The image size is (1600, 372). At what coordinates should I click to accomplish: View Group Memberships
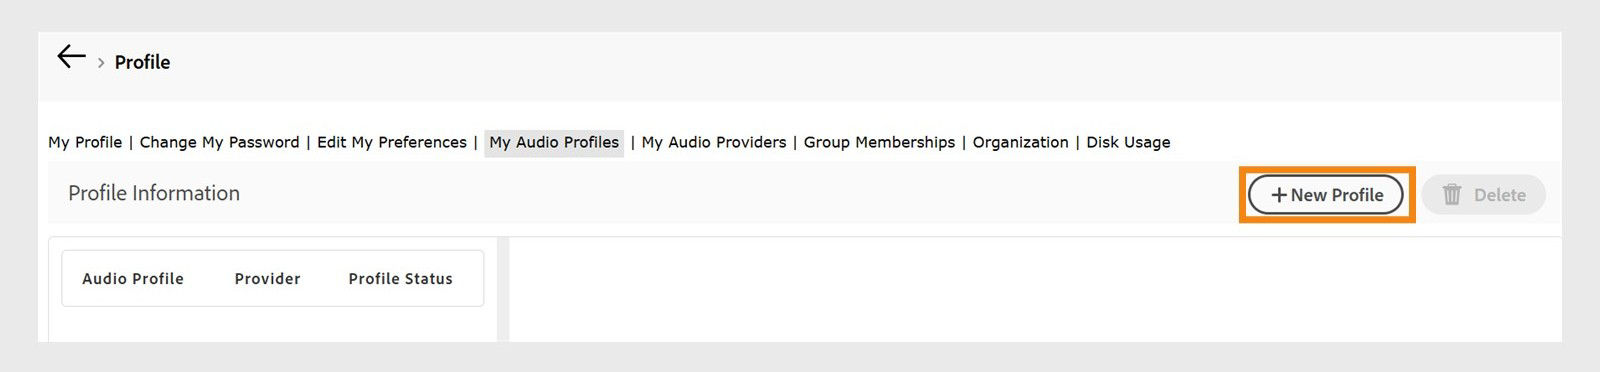[x=879, y=142]
